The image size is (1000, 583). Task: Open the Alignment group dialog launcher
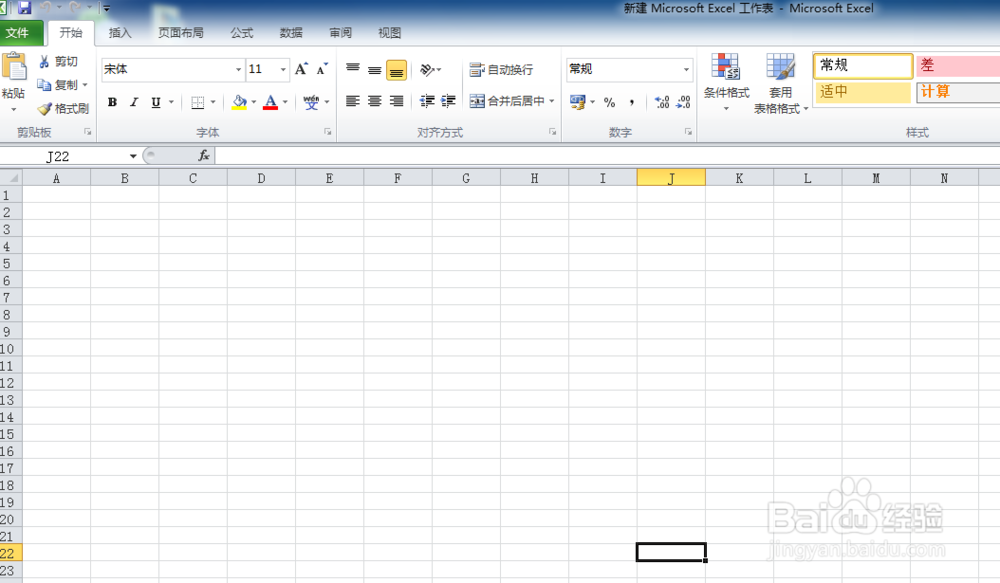tap(552, 132)
